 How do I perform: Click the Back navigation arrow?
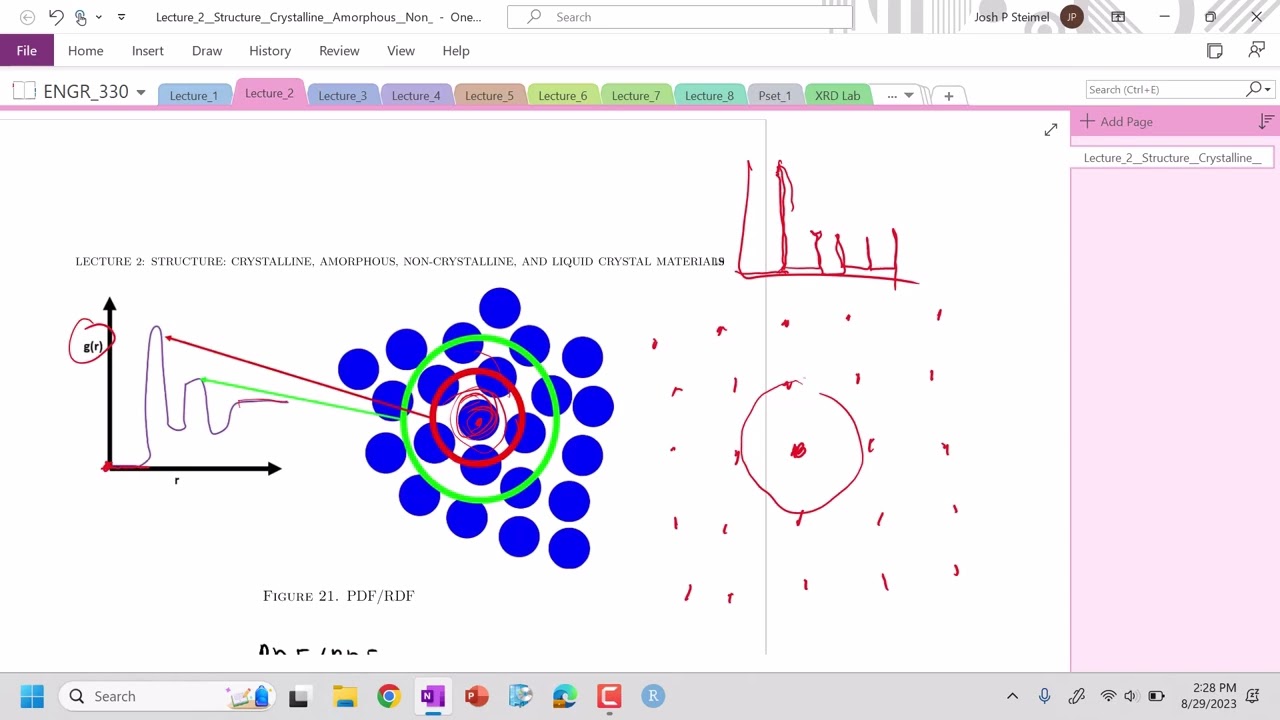tap(27, 17)
